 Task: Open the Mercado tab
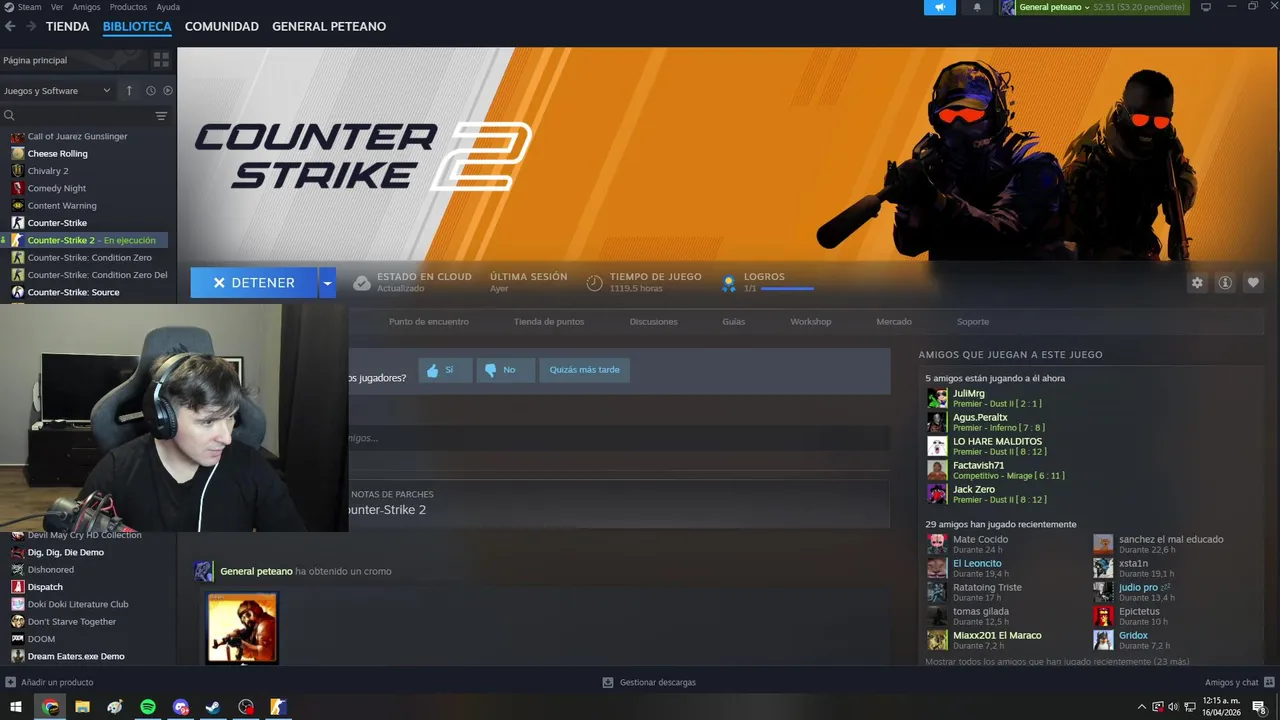click(894, 322)
